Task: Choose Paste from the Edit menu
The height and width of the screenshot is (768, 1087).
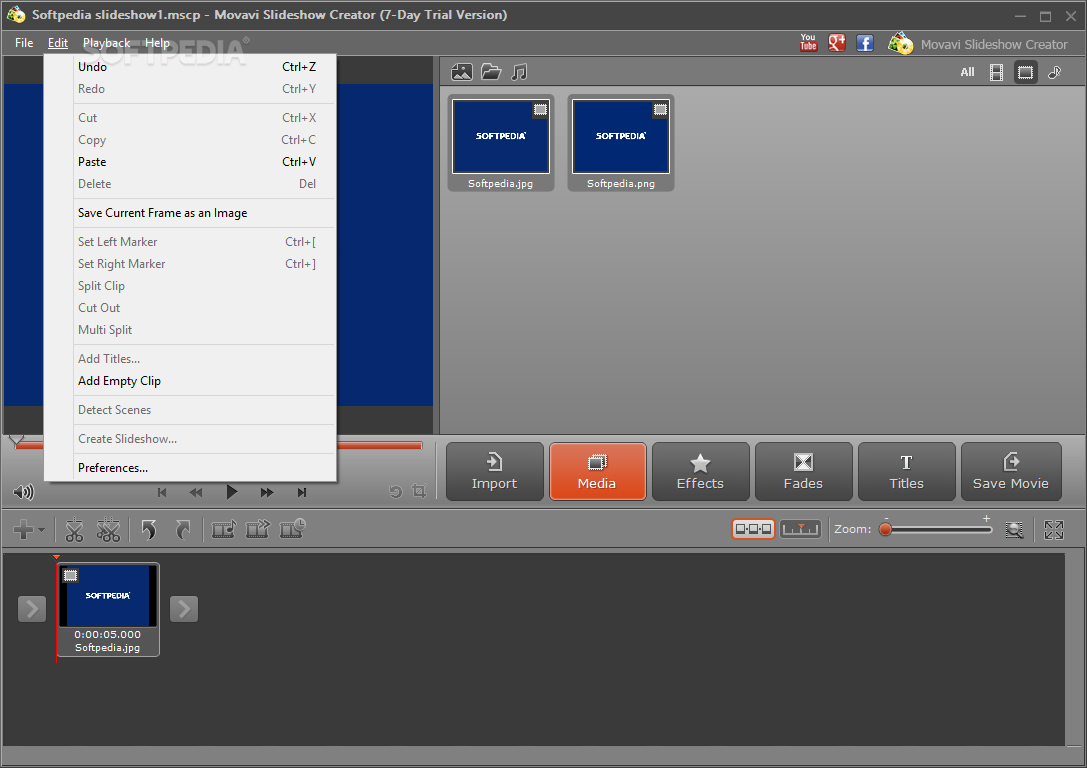Action: point(191,162)
